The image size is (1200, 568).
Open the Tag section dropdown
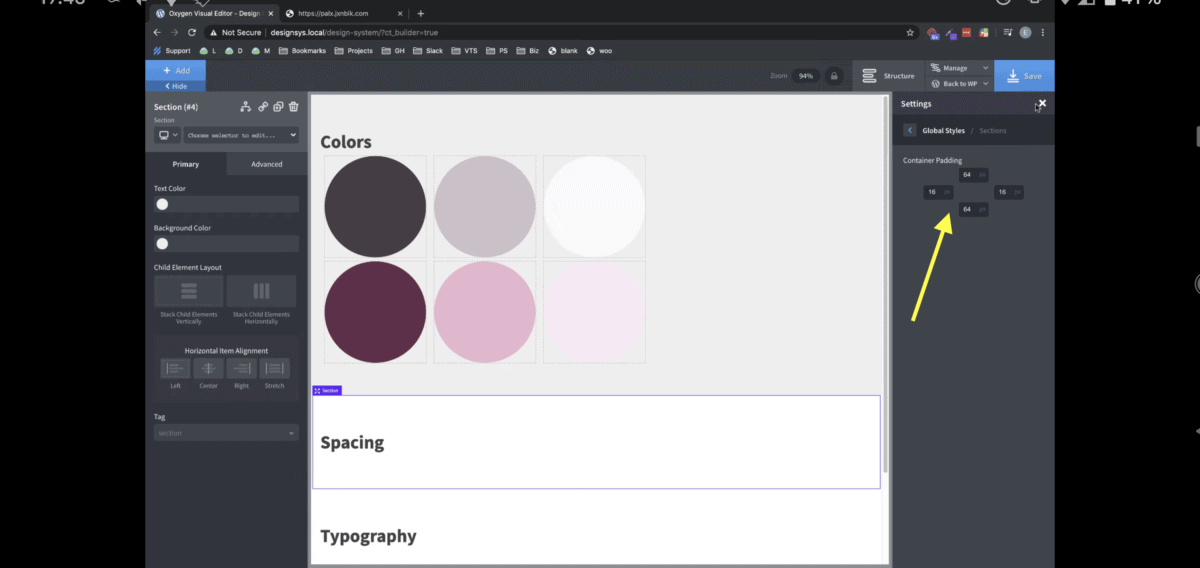point(226,433)
